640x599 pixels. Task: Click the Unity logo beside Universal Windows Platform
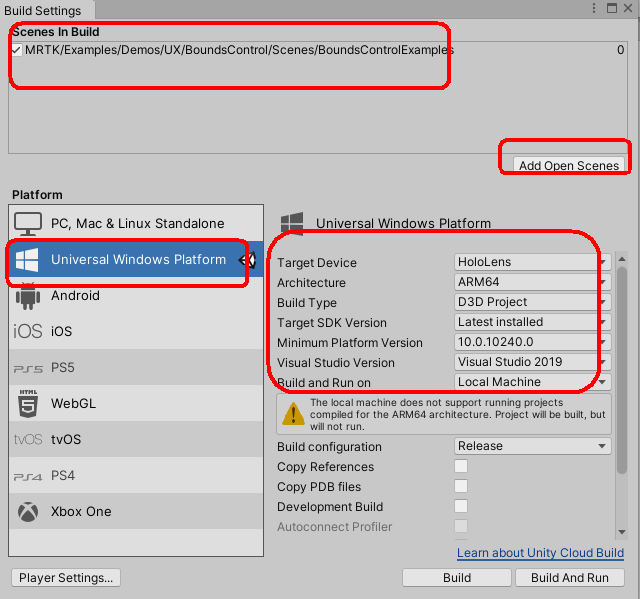pos(248,260)
